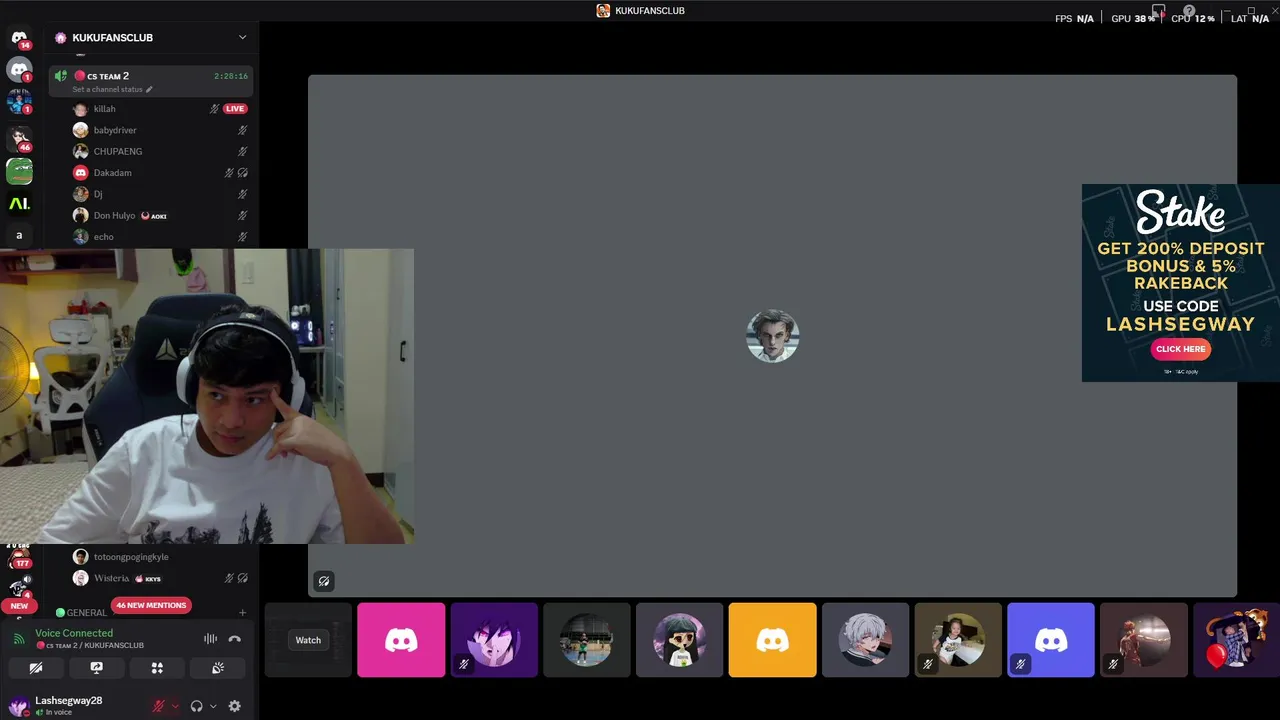Click Lashsegway28 user avatar
The height and width of the screenshot is (720, 1280).
point(18,706)
